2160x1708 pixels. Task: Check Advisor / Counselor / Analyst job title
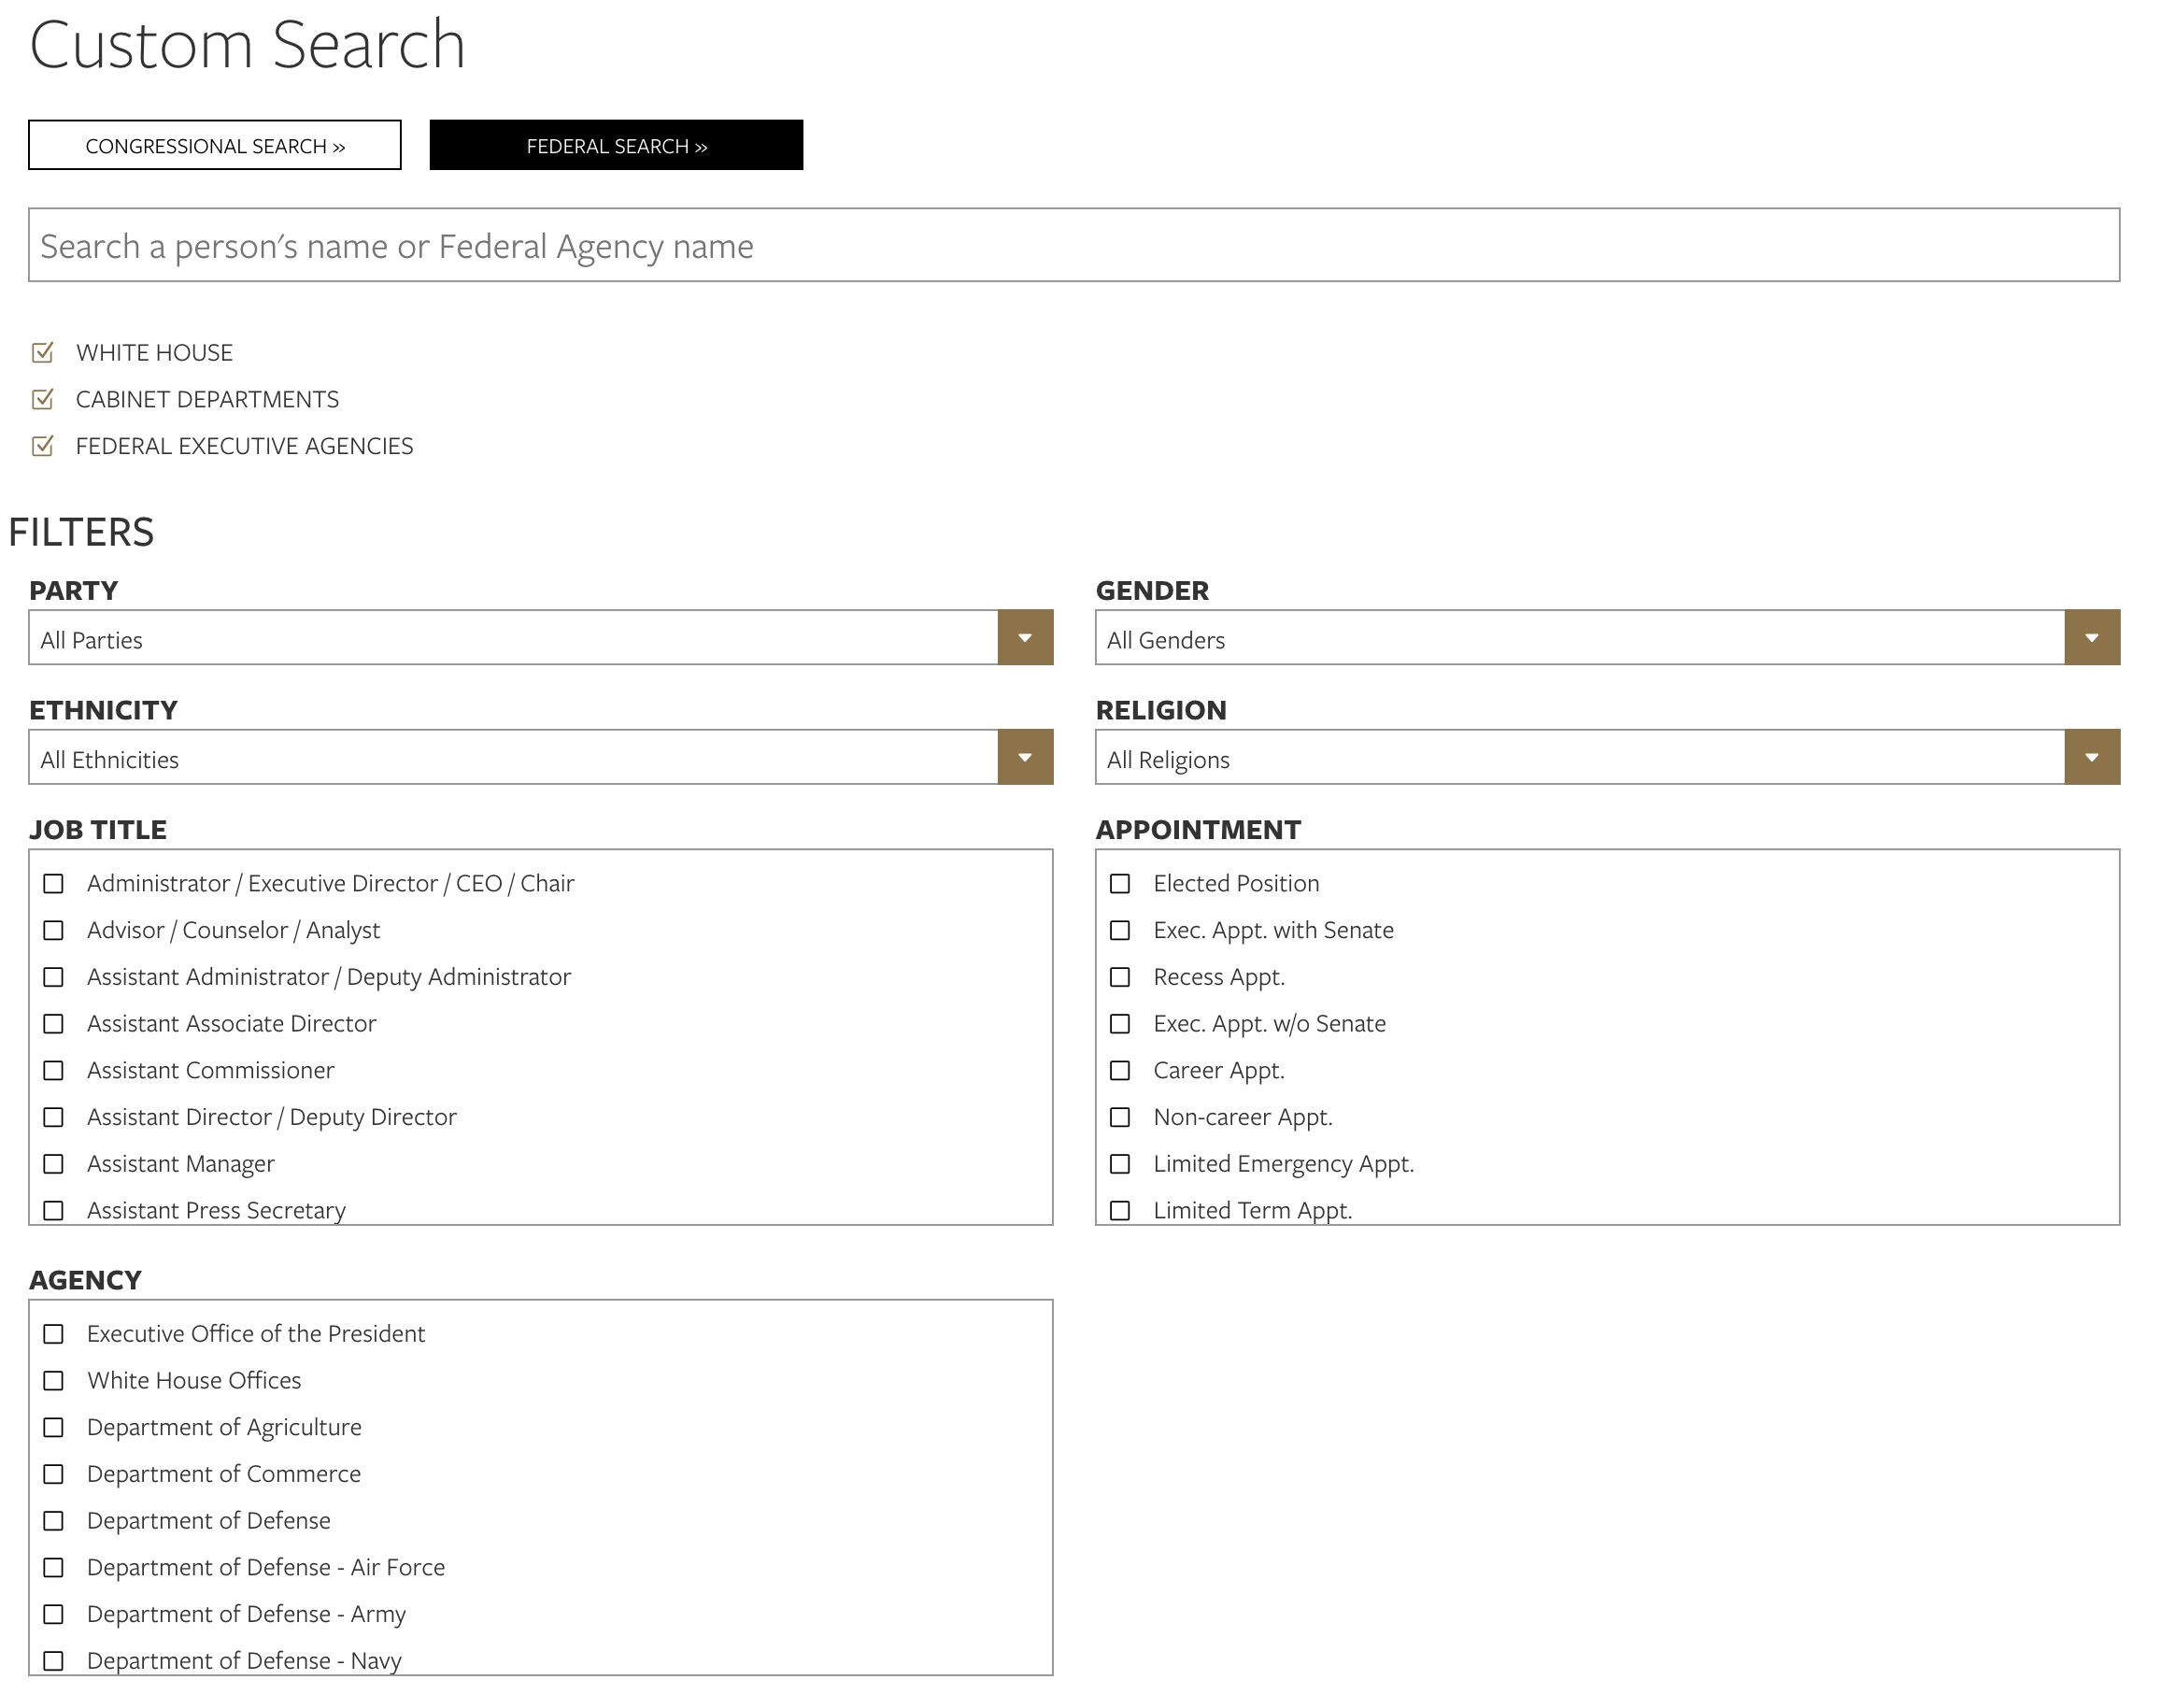point(54,931)
